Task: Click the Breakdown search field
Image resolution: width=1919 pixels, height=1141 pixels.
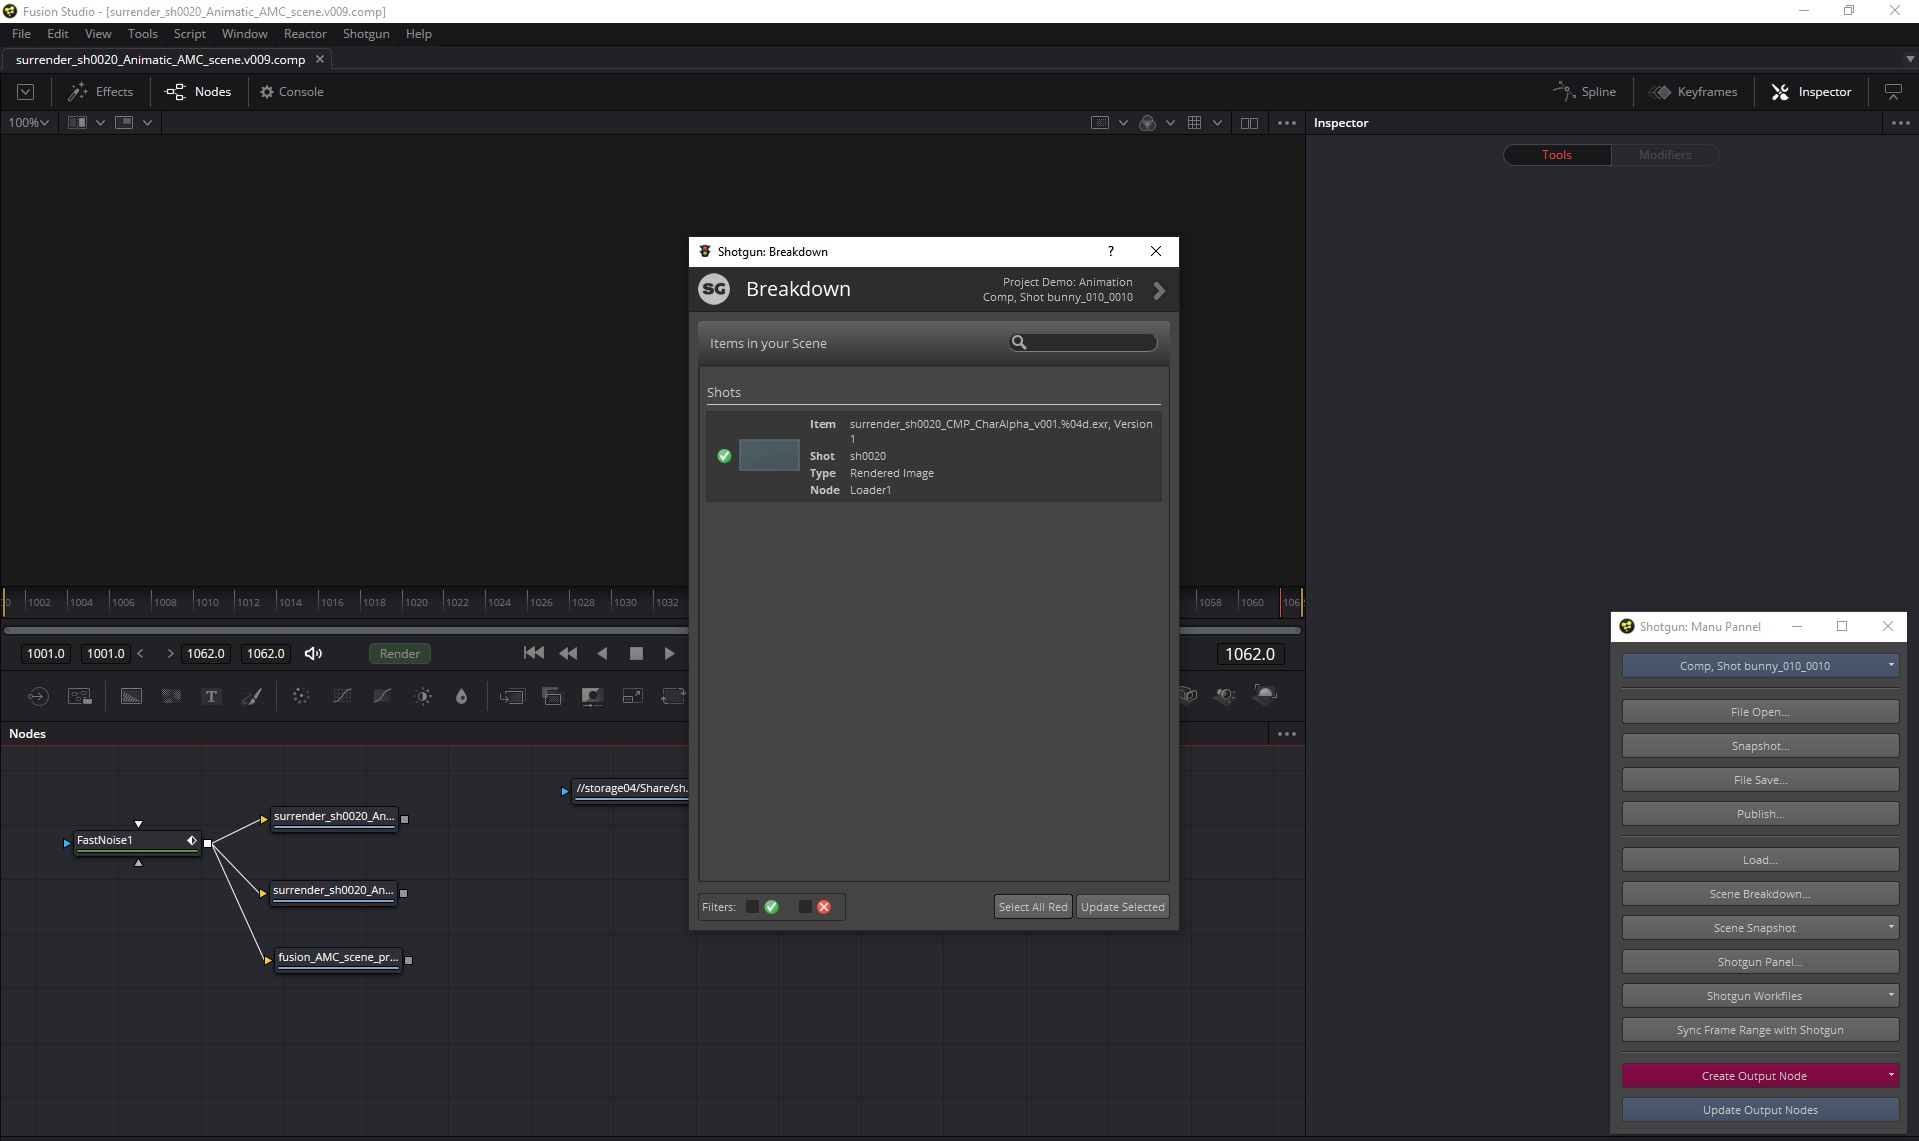Action: tap(1084, 343)
